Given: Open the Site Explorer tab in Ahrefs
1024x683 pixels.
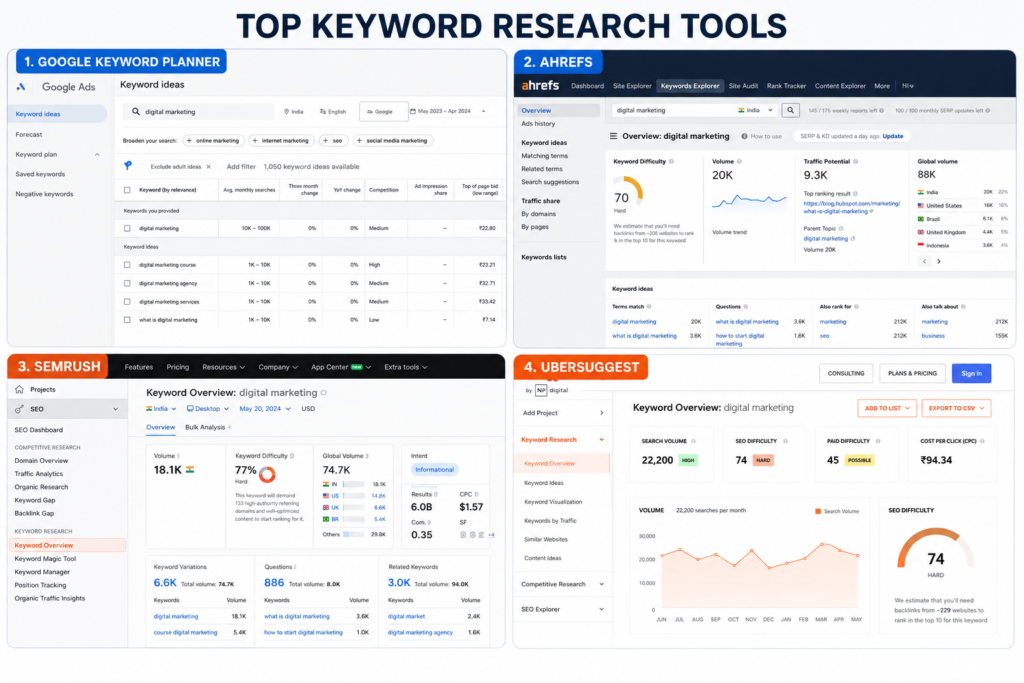Looking at the screenshot, I should [x=632, y=86].
